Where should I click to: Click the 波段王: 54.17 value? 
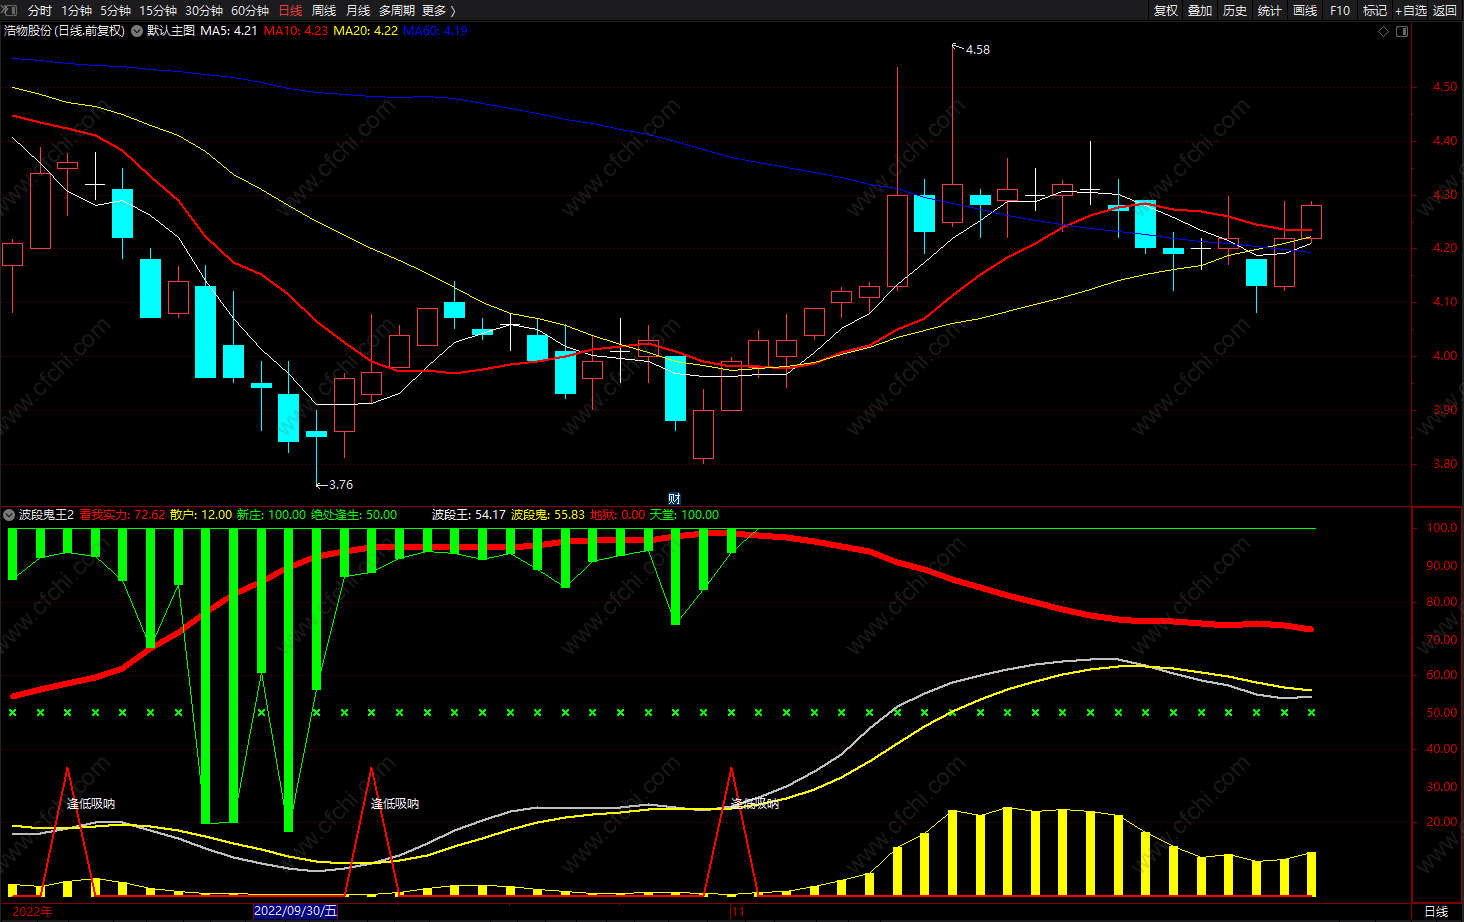pos(469,515)
